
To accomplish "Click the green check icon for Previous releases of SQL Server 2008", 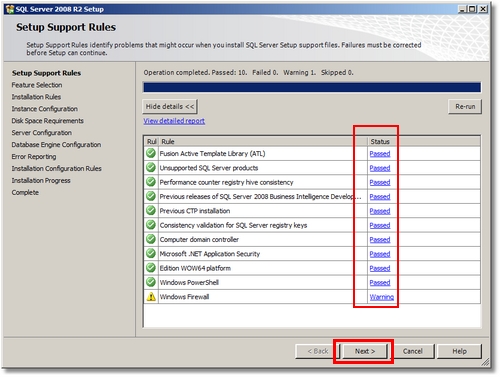I will tap(151, 196).
